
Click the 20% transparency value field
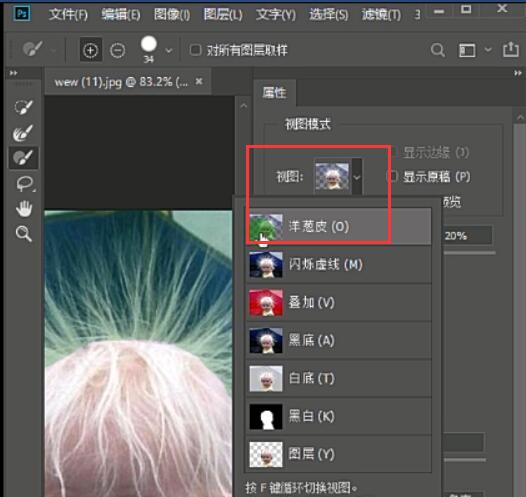[468, 236]
